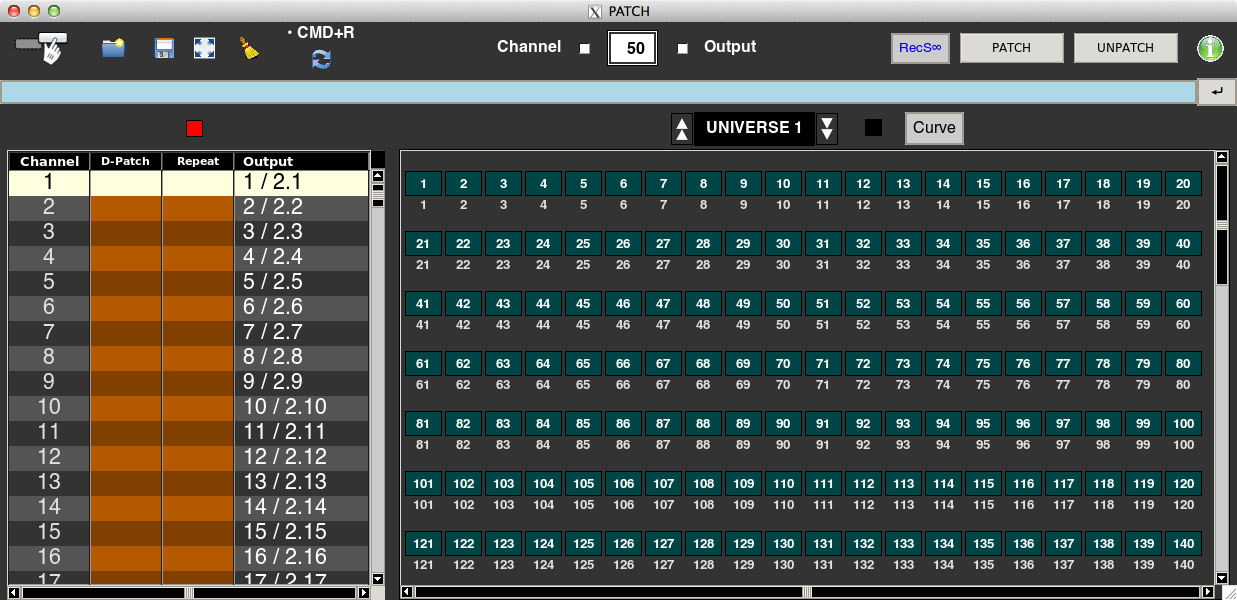Toggle black square next to Curve

pyautogui.click(x=873, y=128)
